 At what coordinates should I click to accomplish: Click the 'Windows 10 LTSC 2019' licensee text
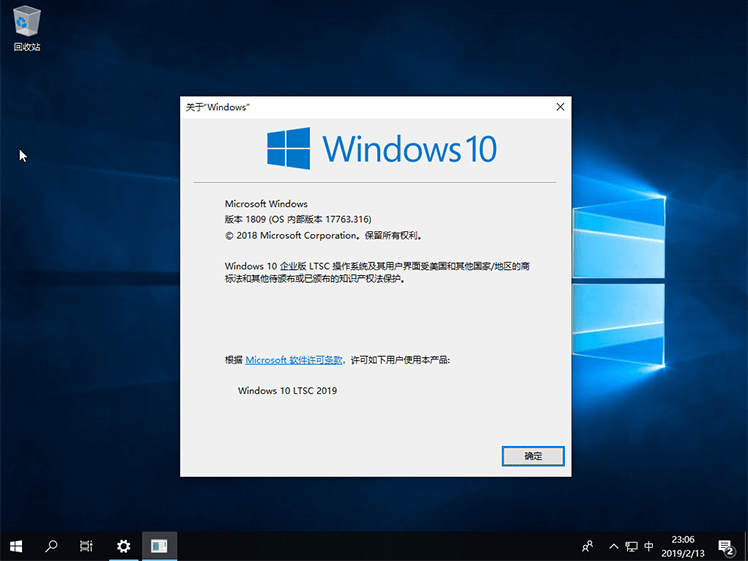tap(287, 390)
